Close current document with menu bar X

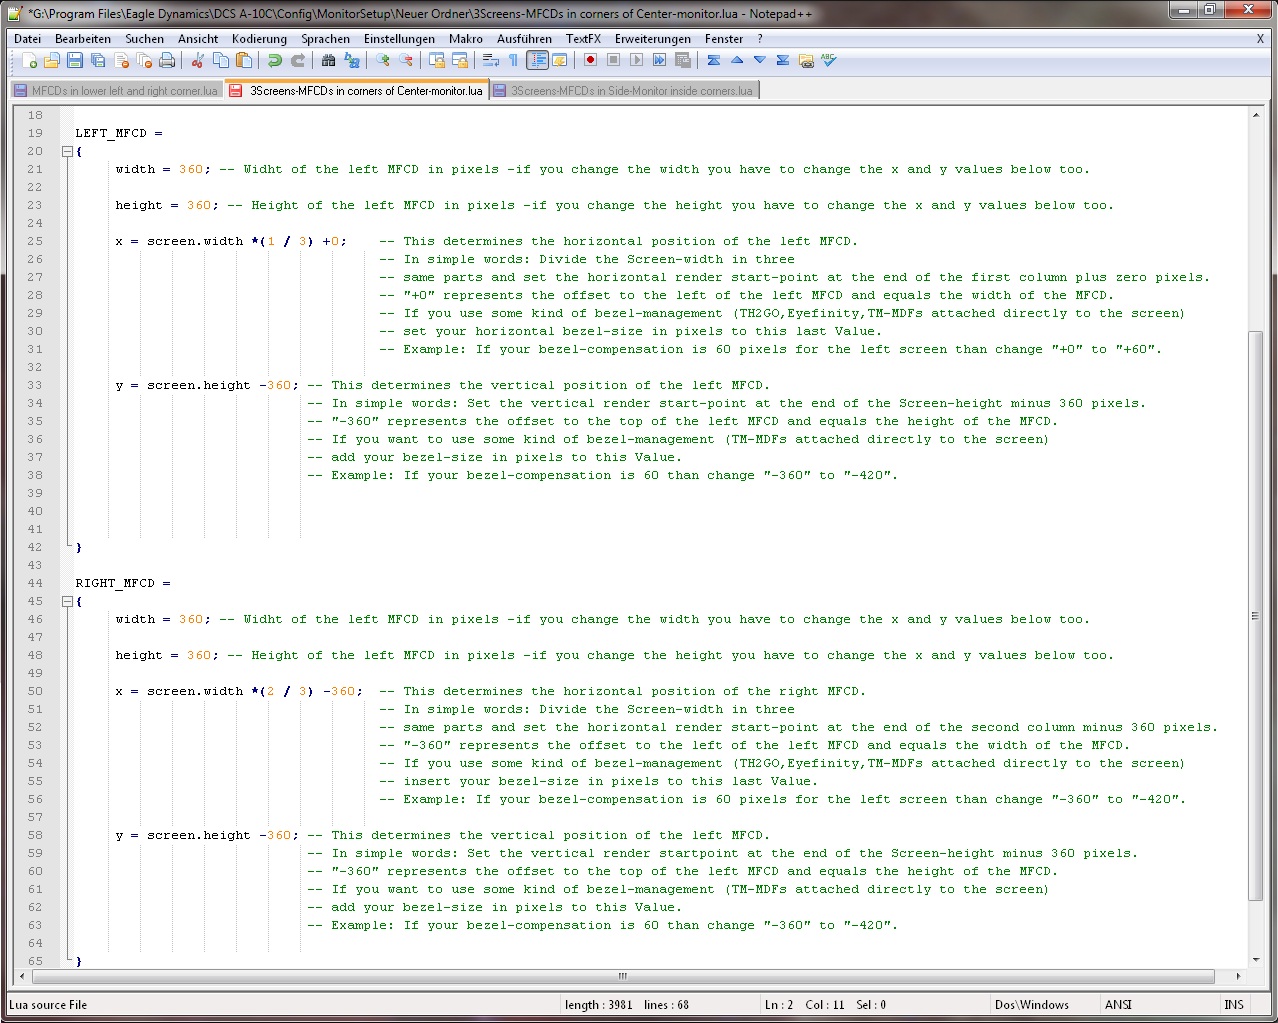(x=1260, y=39)
